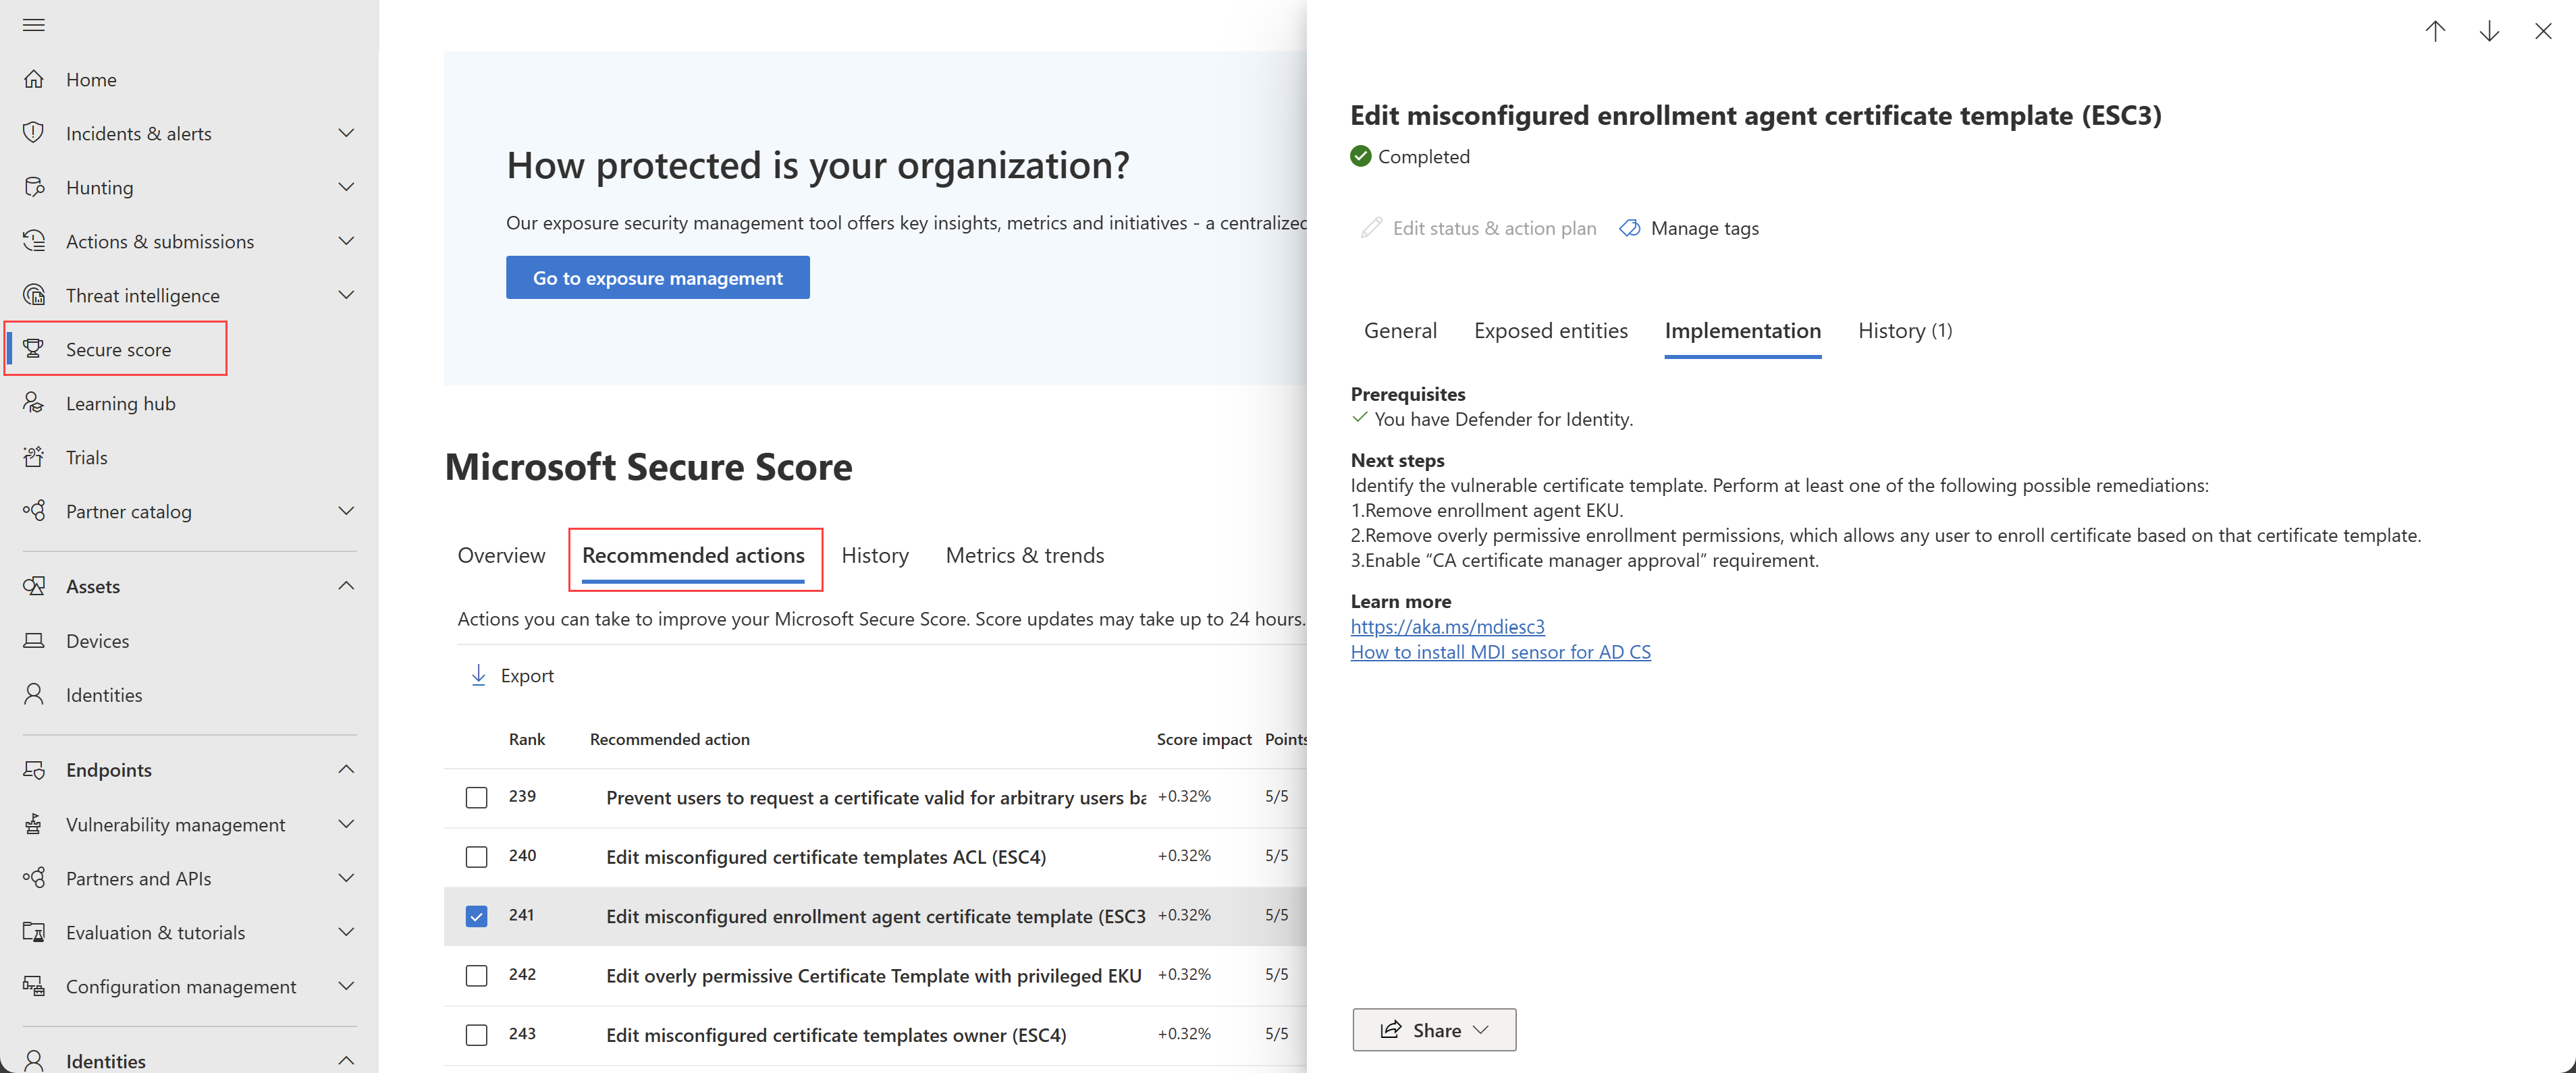
Task: Click the Evaluation & tutorials icon
Action: (x=34, y=932)
